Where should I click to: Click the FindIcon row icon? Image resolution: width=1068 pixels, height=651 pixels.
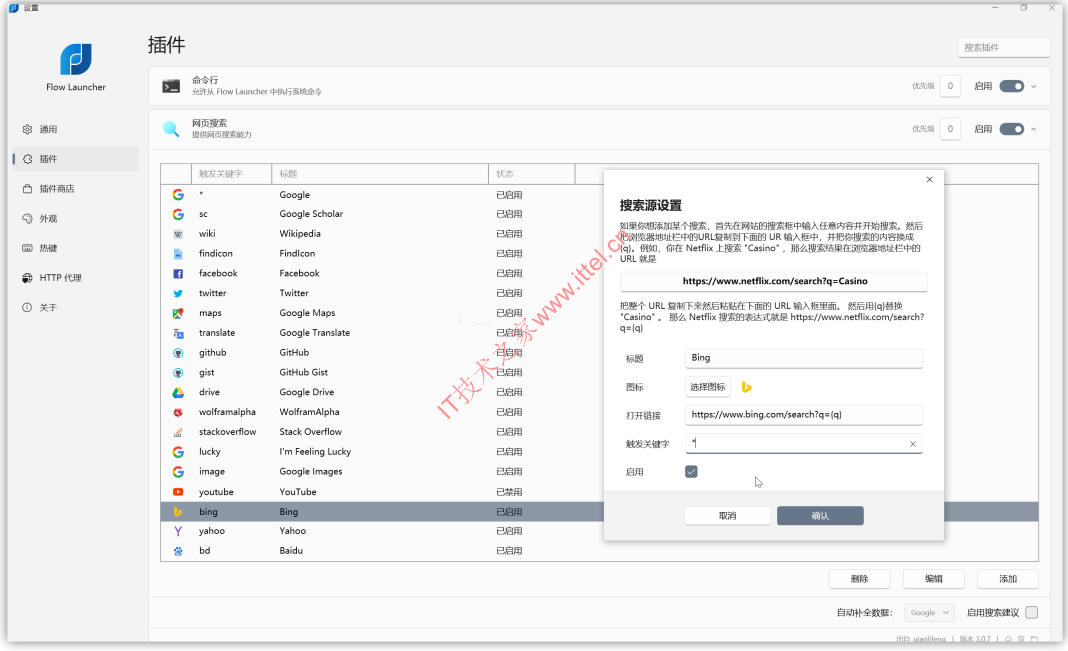pos(178,253)
